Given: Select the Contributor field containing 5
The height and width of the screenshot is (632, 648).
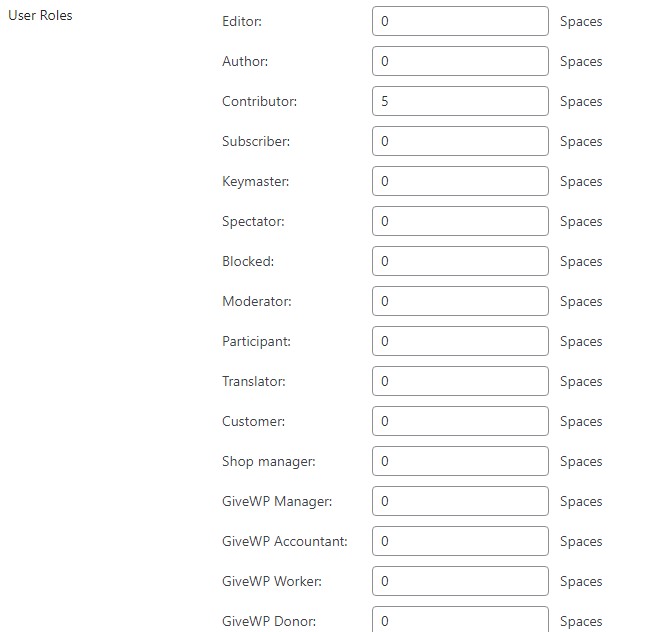Looking at the screenshot, I should pyautogui.click(x=460, y=101).
